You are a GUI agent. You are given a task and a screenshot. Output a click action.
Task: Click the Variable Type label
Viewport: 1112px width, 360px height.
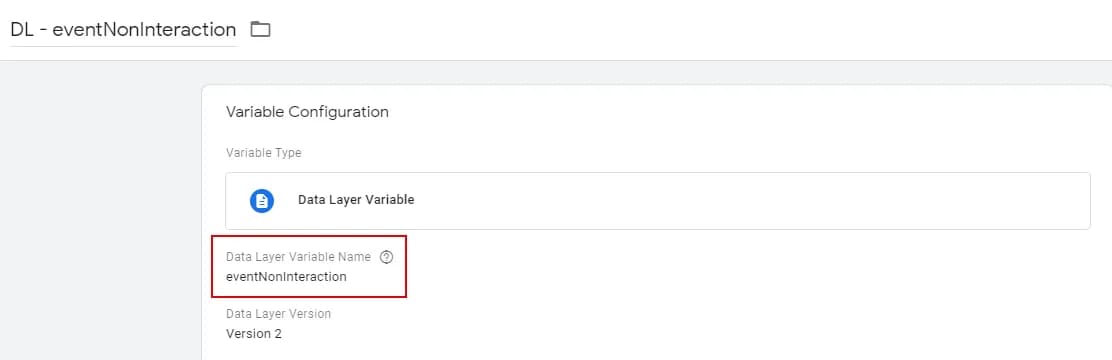pos(264,153)
